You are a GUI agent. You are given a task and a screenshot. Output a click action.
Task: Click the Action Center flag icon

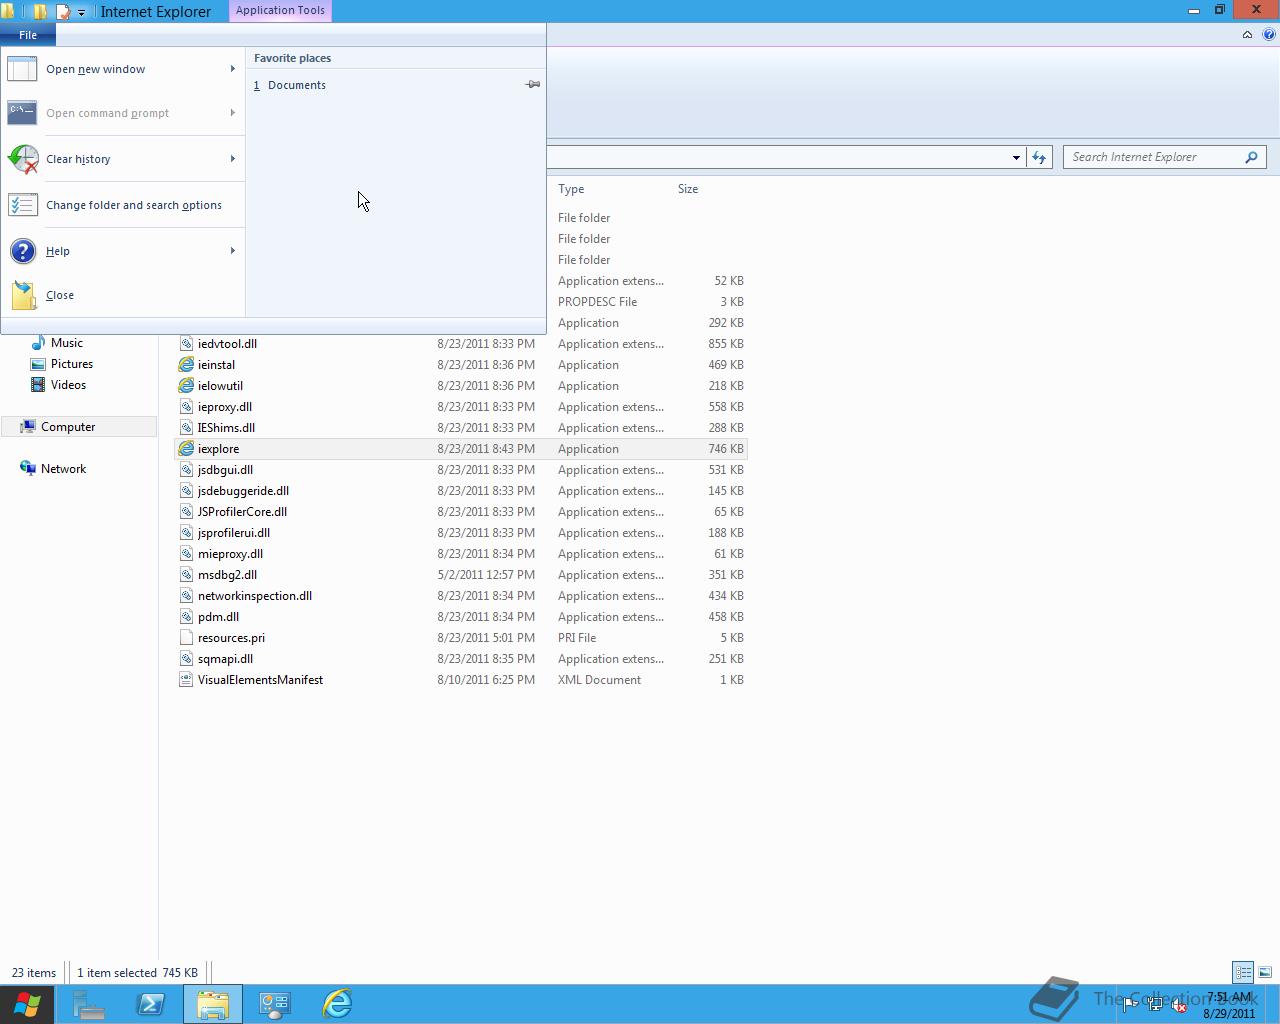(x=1130, y=1005)
